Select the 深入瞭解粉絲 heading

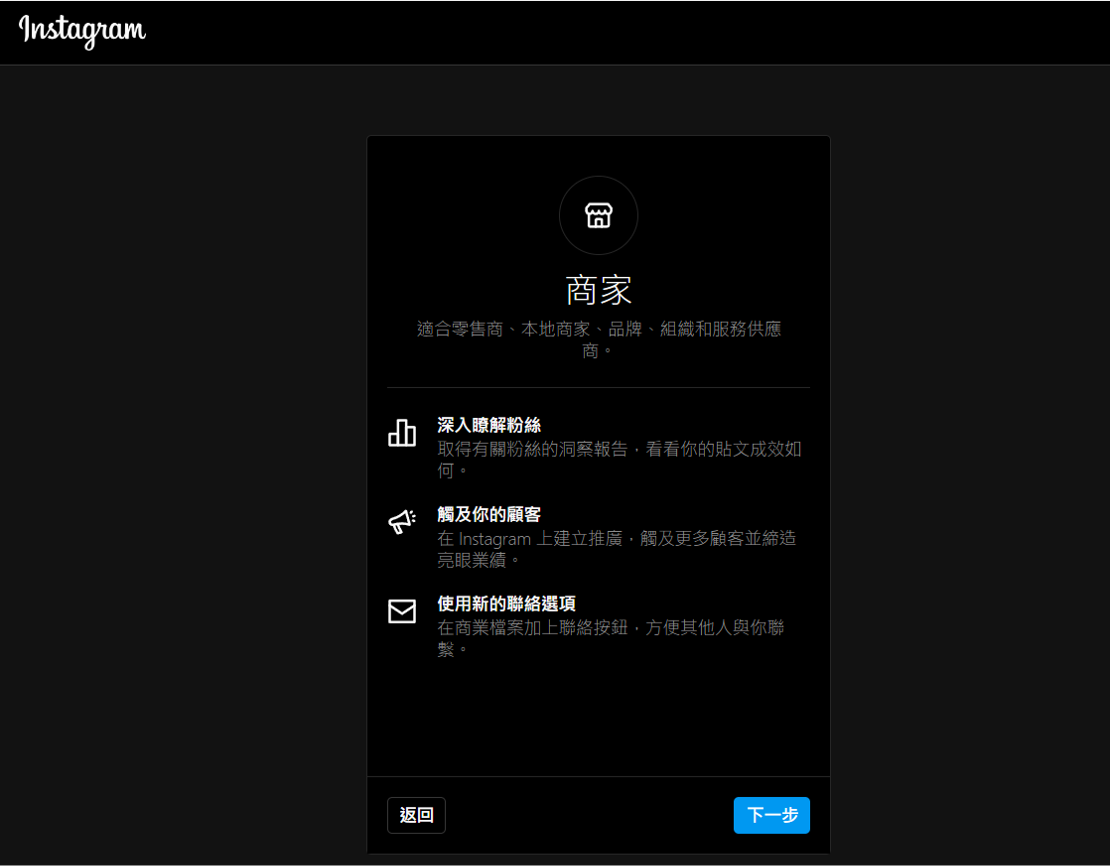click(489, 425)
